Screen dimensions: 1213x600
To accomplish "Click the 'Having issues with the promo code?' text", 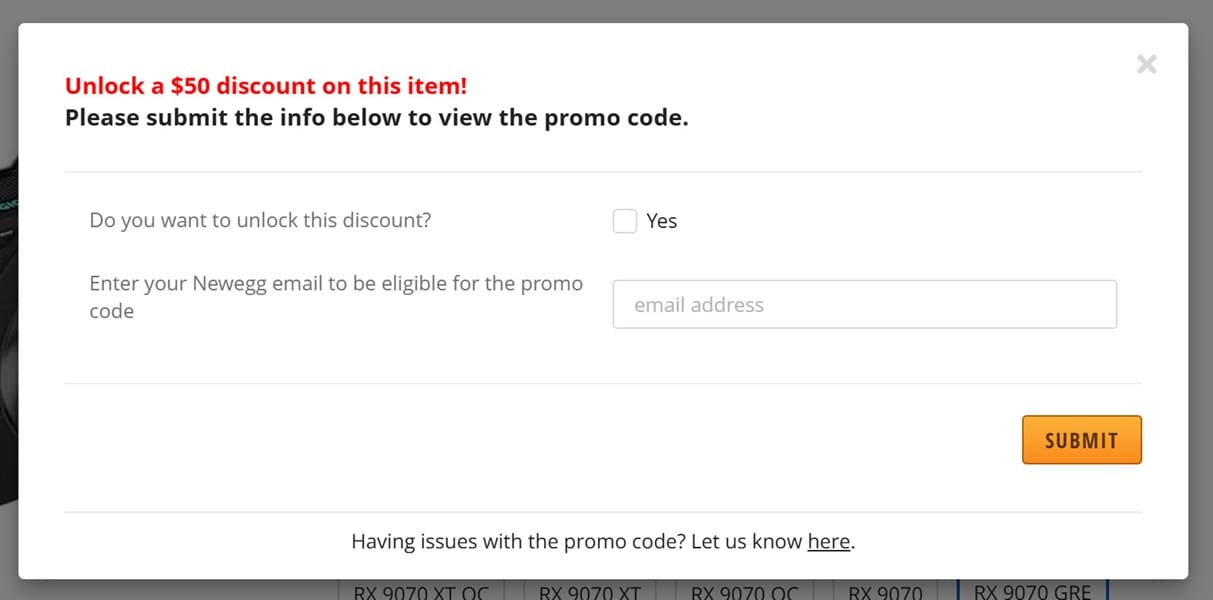I will (518, 542).
